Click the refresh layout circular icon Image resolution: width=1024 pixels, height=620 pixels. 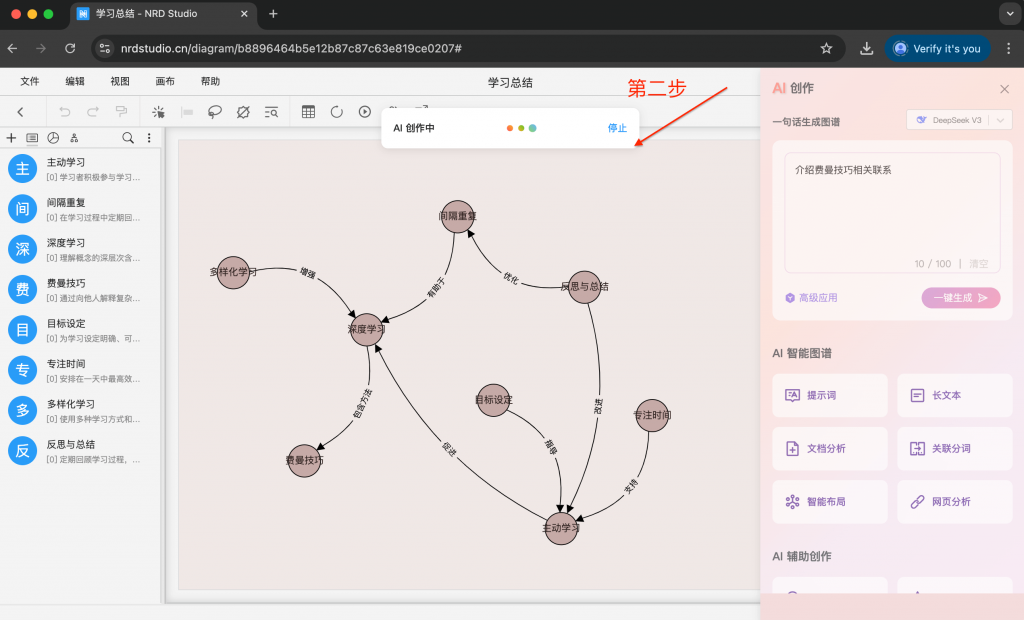tap(336, 112)
